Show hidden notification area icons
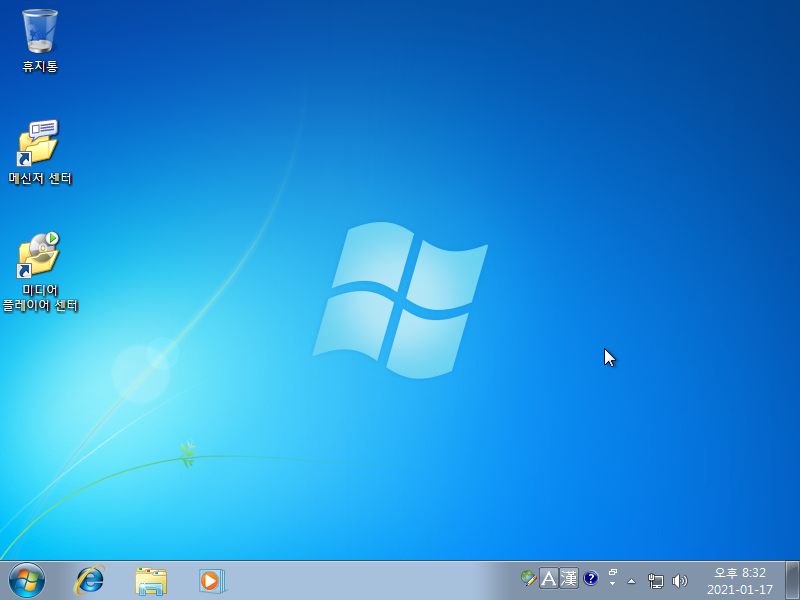Screen dimensions: 800x600 (632, 581)
